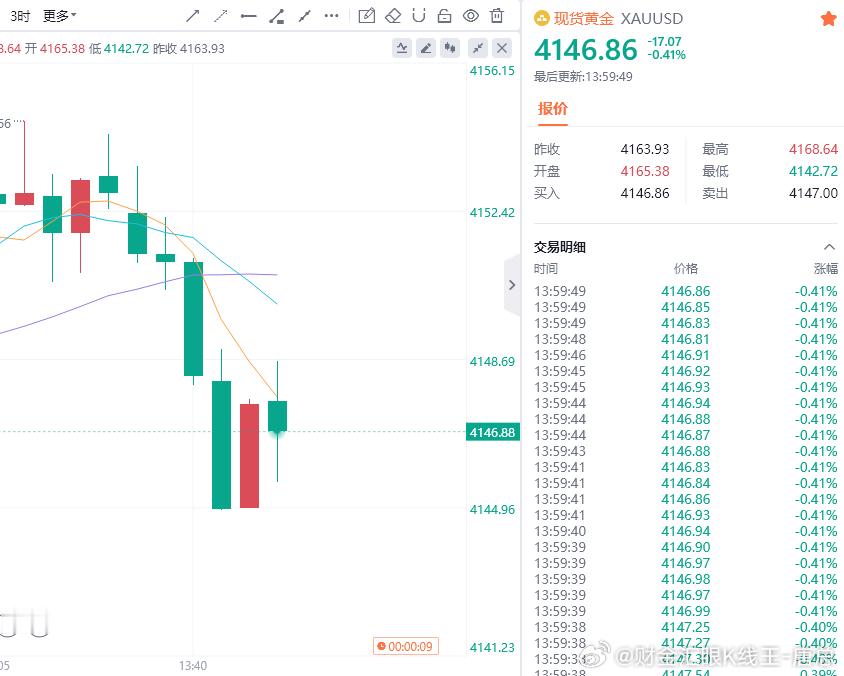Toggle drawings visibility with the eye icon

click(470, 15)
